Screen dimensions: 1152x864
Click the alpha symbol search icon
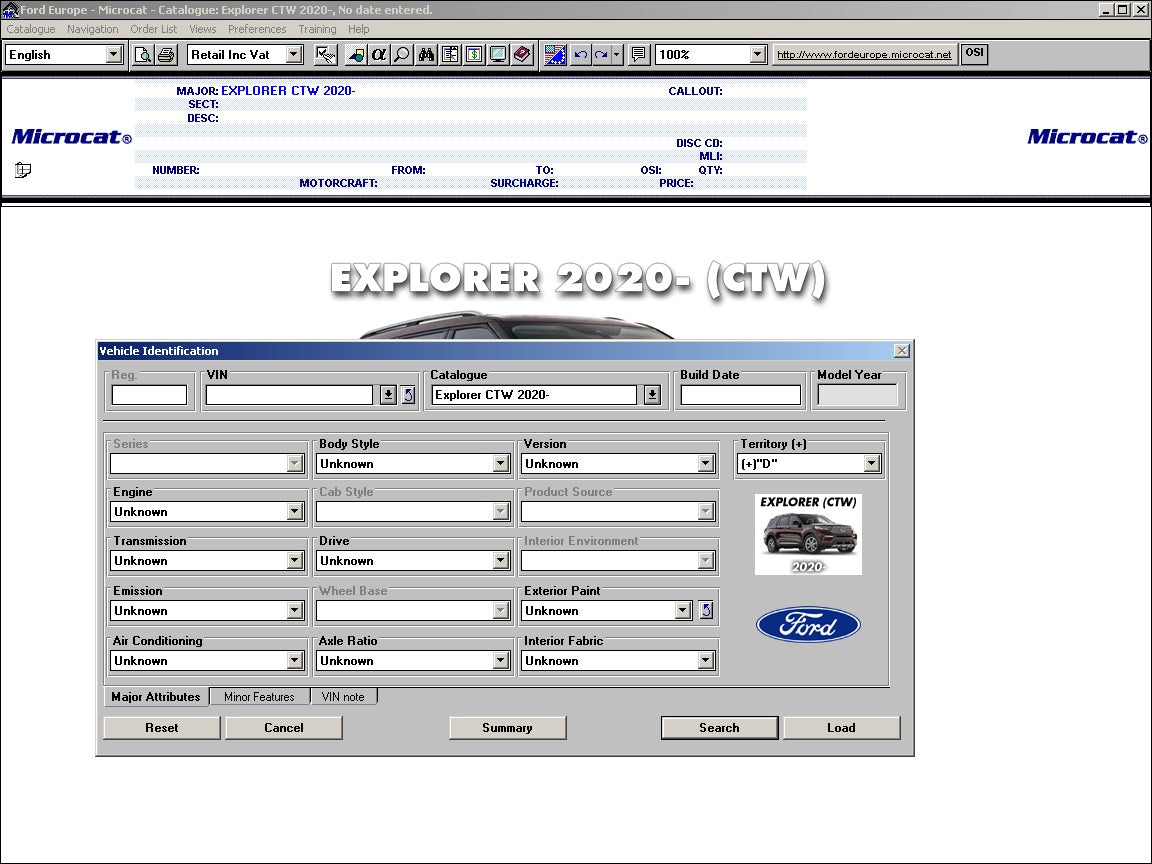tap(379, 55)
